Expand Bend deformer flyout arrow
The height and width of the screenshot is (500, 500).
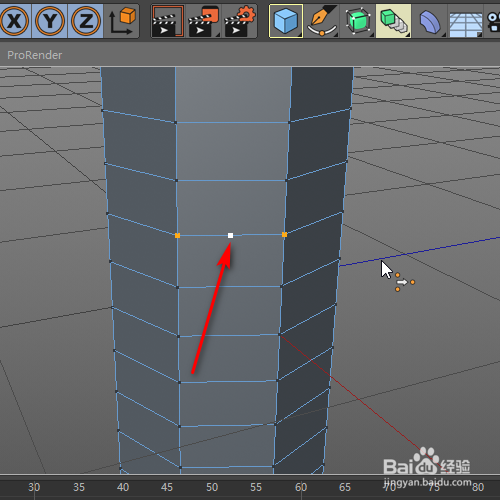click(x=444, y=35)
